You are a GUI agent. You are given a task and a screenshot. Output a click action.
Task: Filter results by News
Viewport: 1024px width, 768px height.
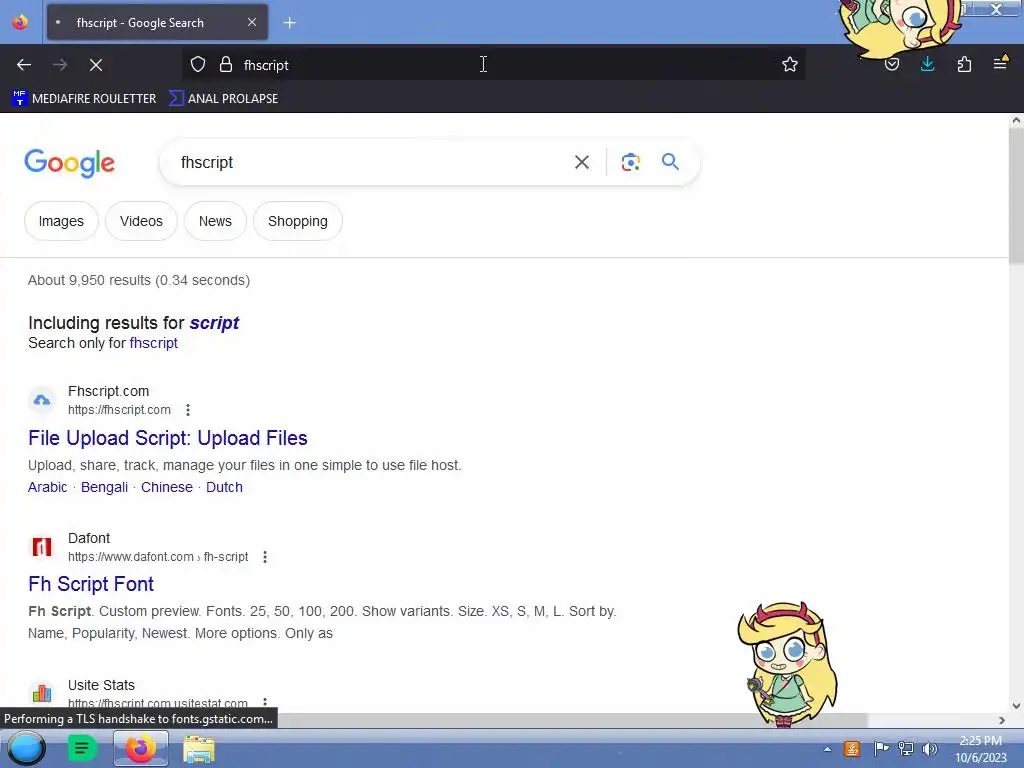216,221
